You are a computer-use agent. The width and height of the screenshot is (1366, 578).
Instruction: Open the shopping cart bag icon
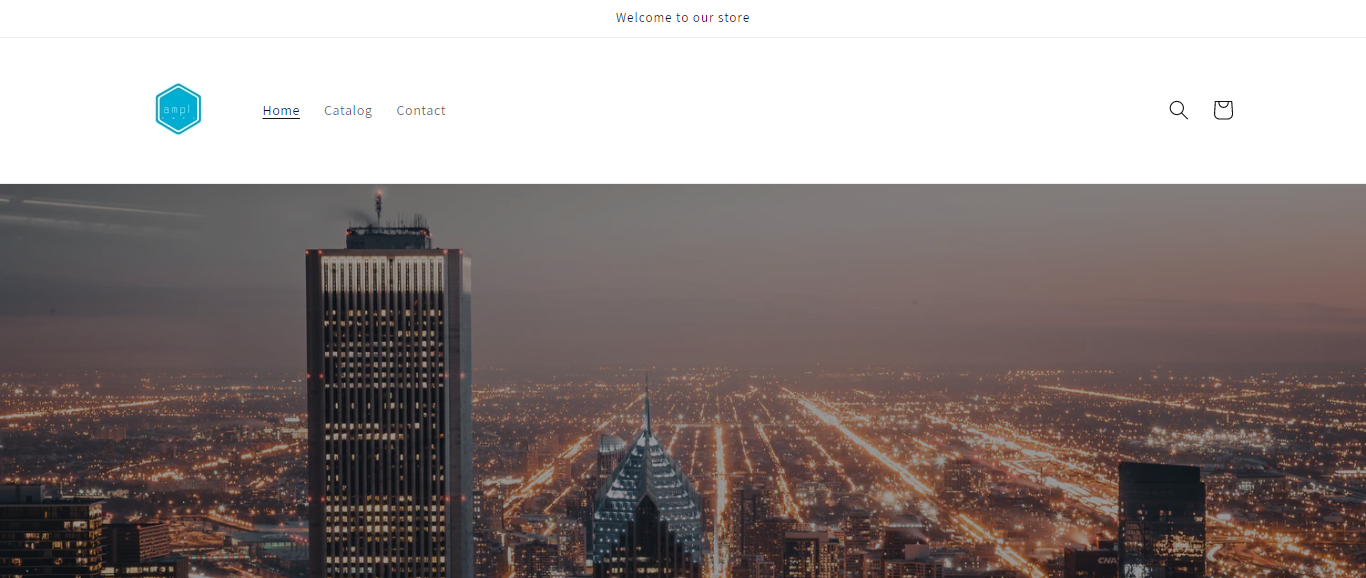(1222, 110)
